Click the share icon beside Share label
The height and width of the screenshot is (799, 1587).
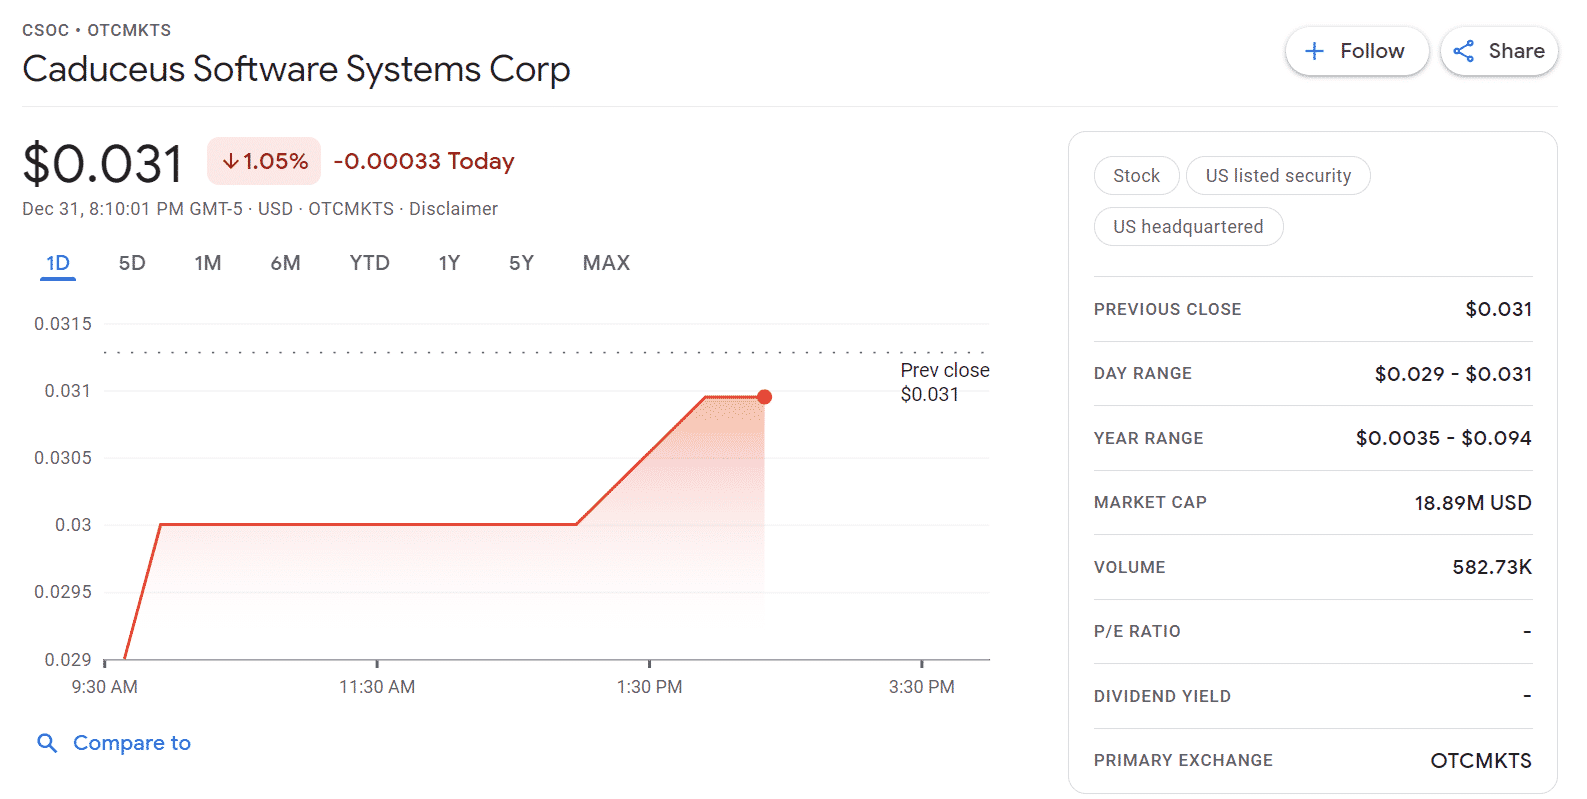tap(1464, 51)
